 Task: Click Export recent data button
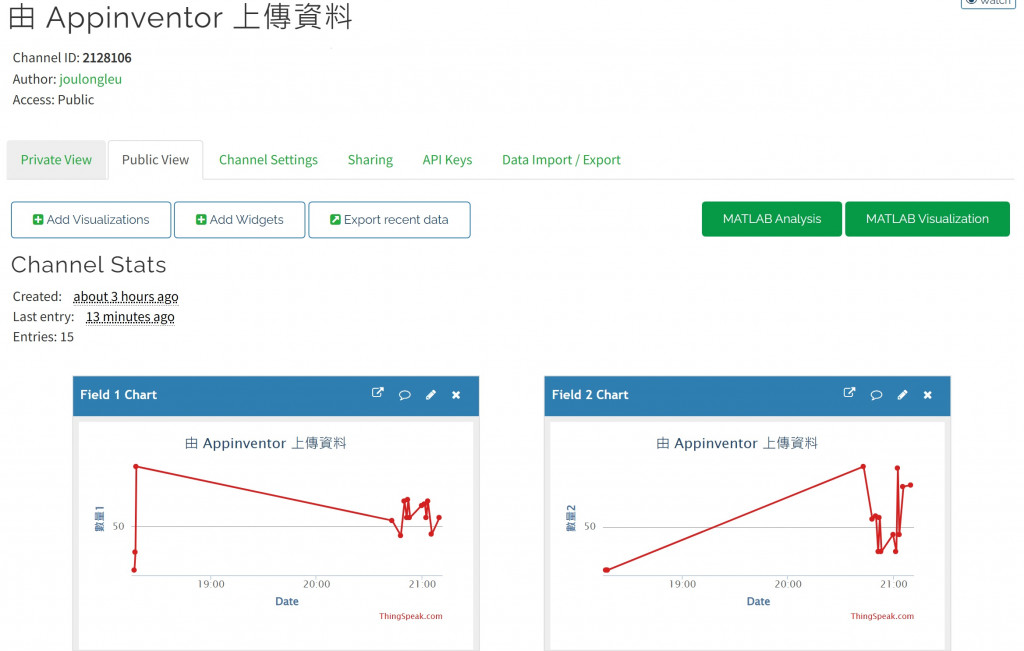click(x=389, y=219)
